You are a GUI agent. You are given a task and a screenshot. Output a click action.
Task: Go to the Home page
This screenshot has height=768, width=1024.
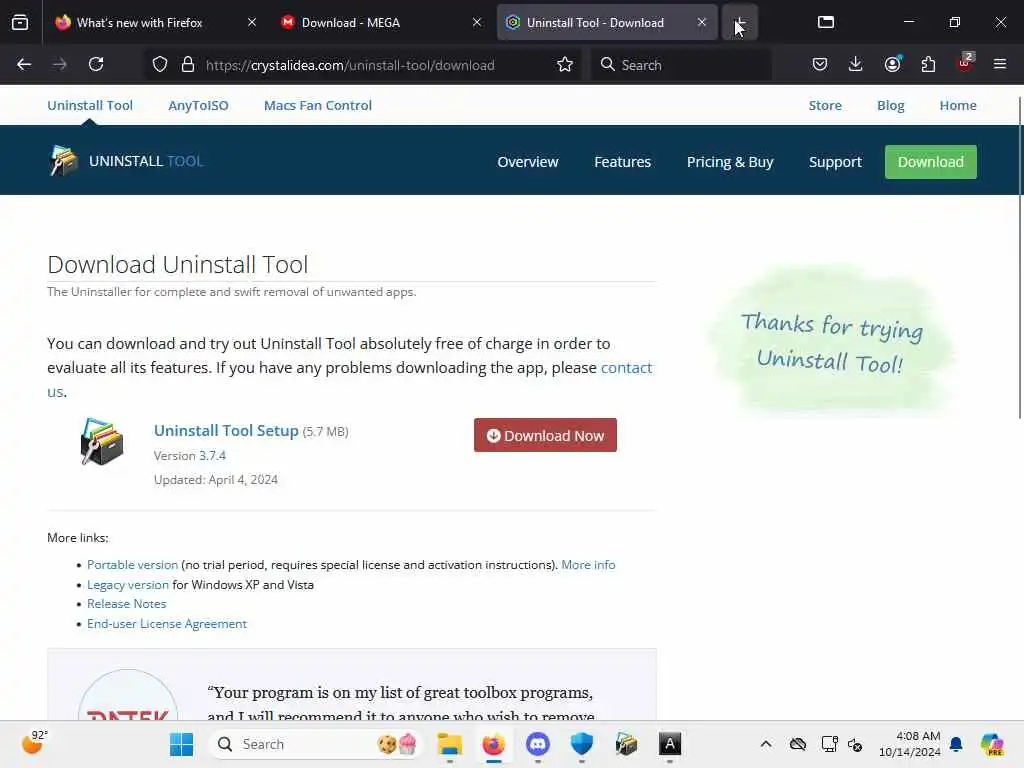point(957,106)
